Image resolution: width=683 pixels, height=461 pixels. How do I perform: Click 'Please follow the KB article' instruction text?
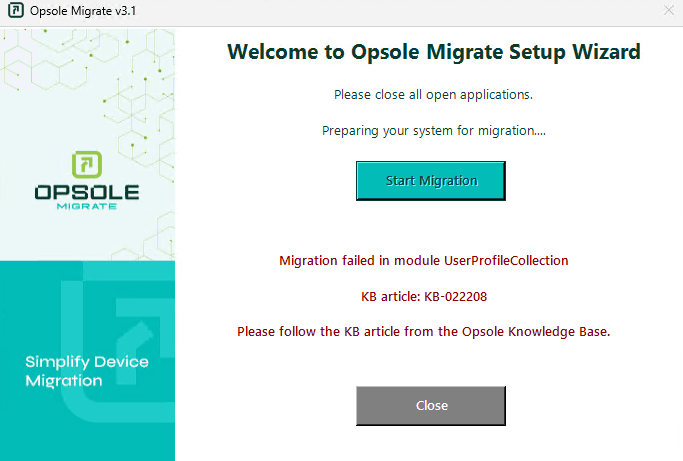click(x=424, y=332)
